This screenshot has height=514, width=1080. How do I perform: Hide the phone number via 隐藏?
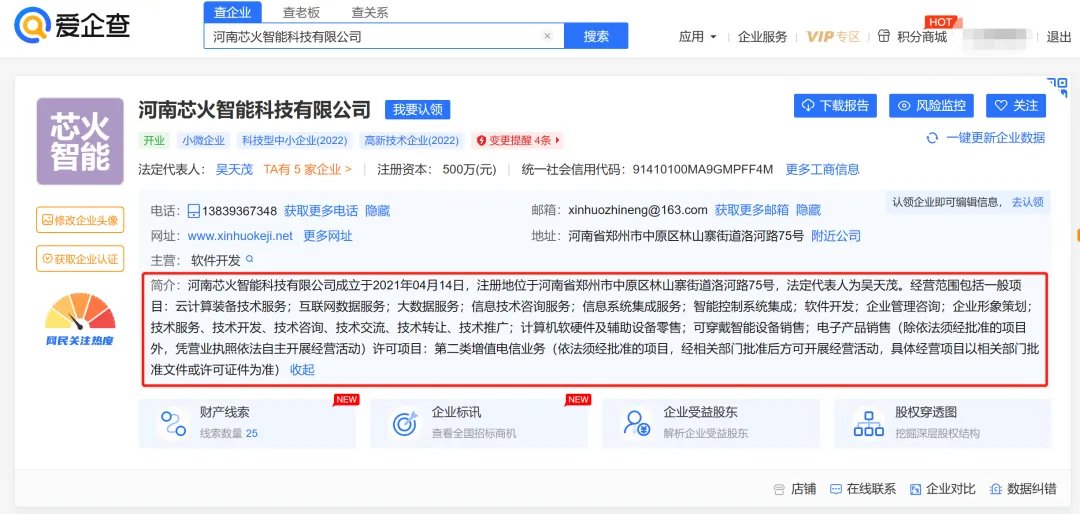click(x=377, y=211)
